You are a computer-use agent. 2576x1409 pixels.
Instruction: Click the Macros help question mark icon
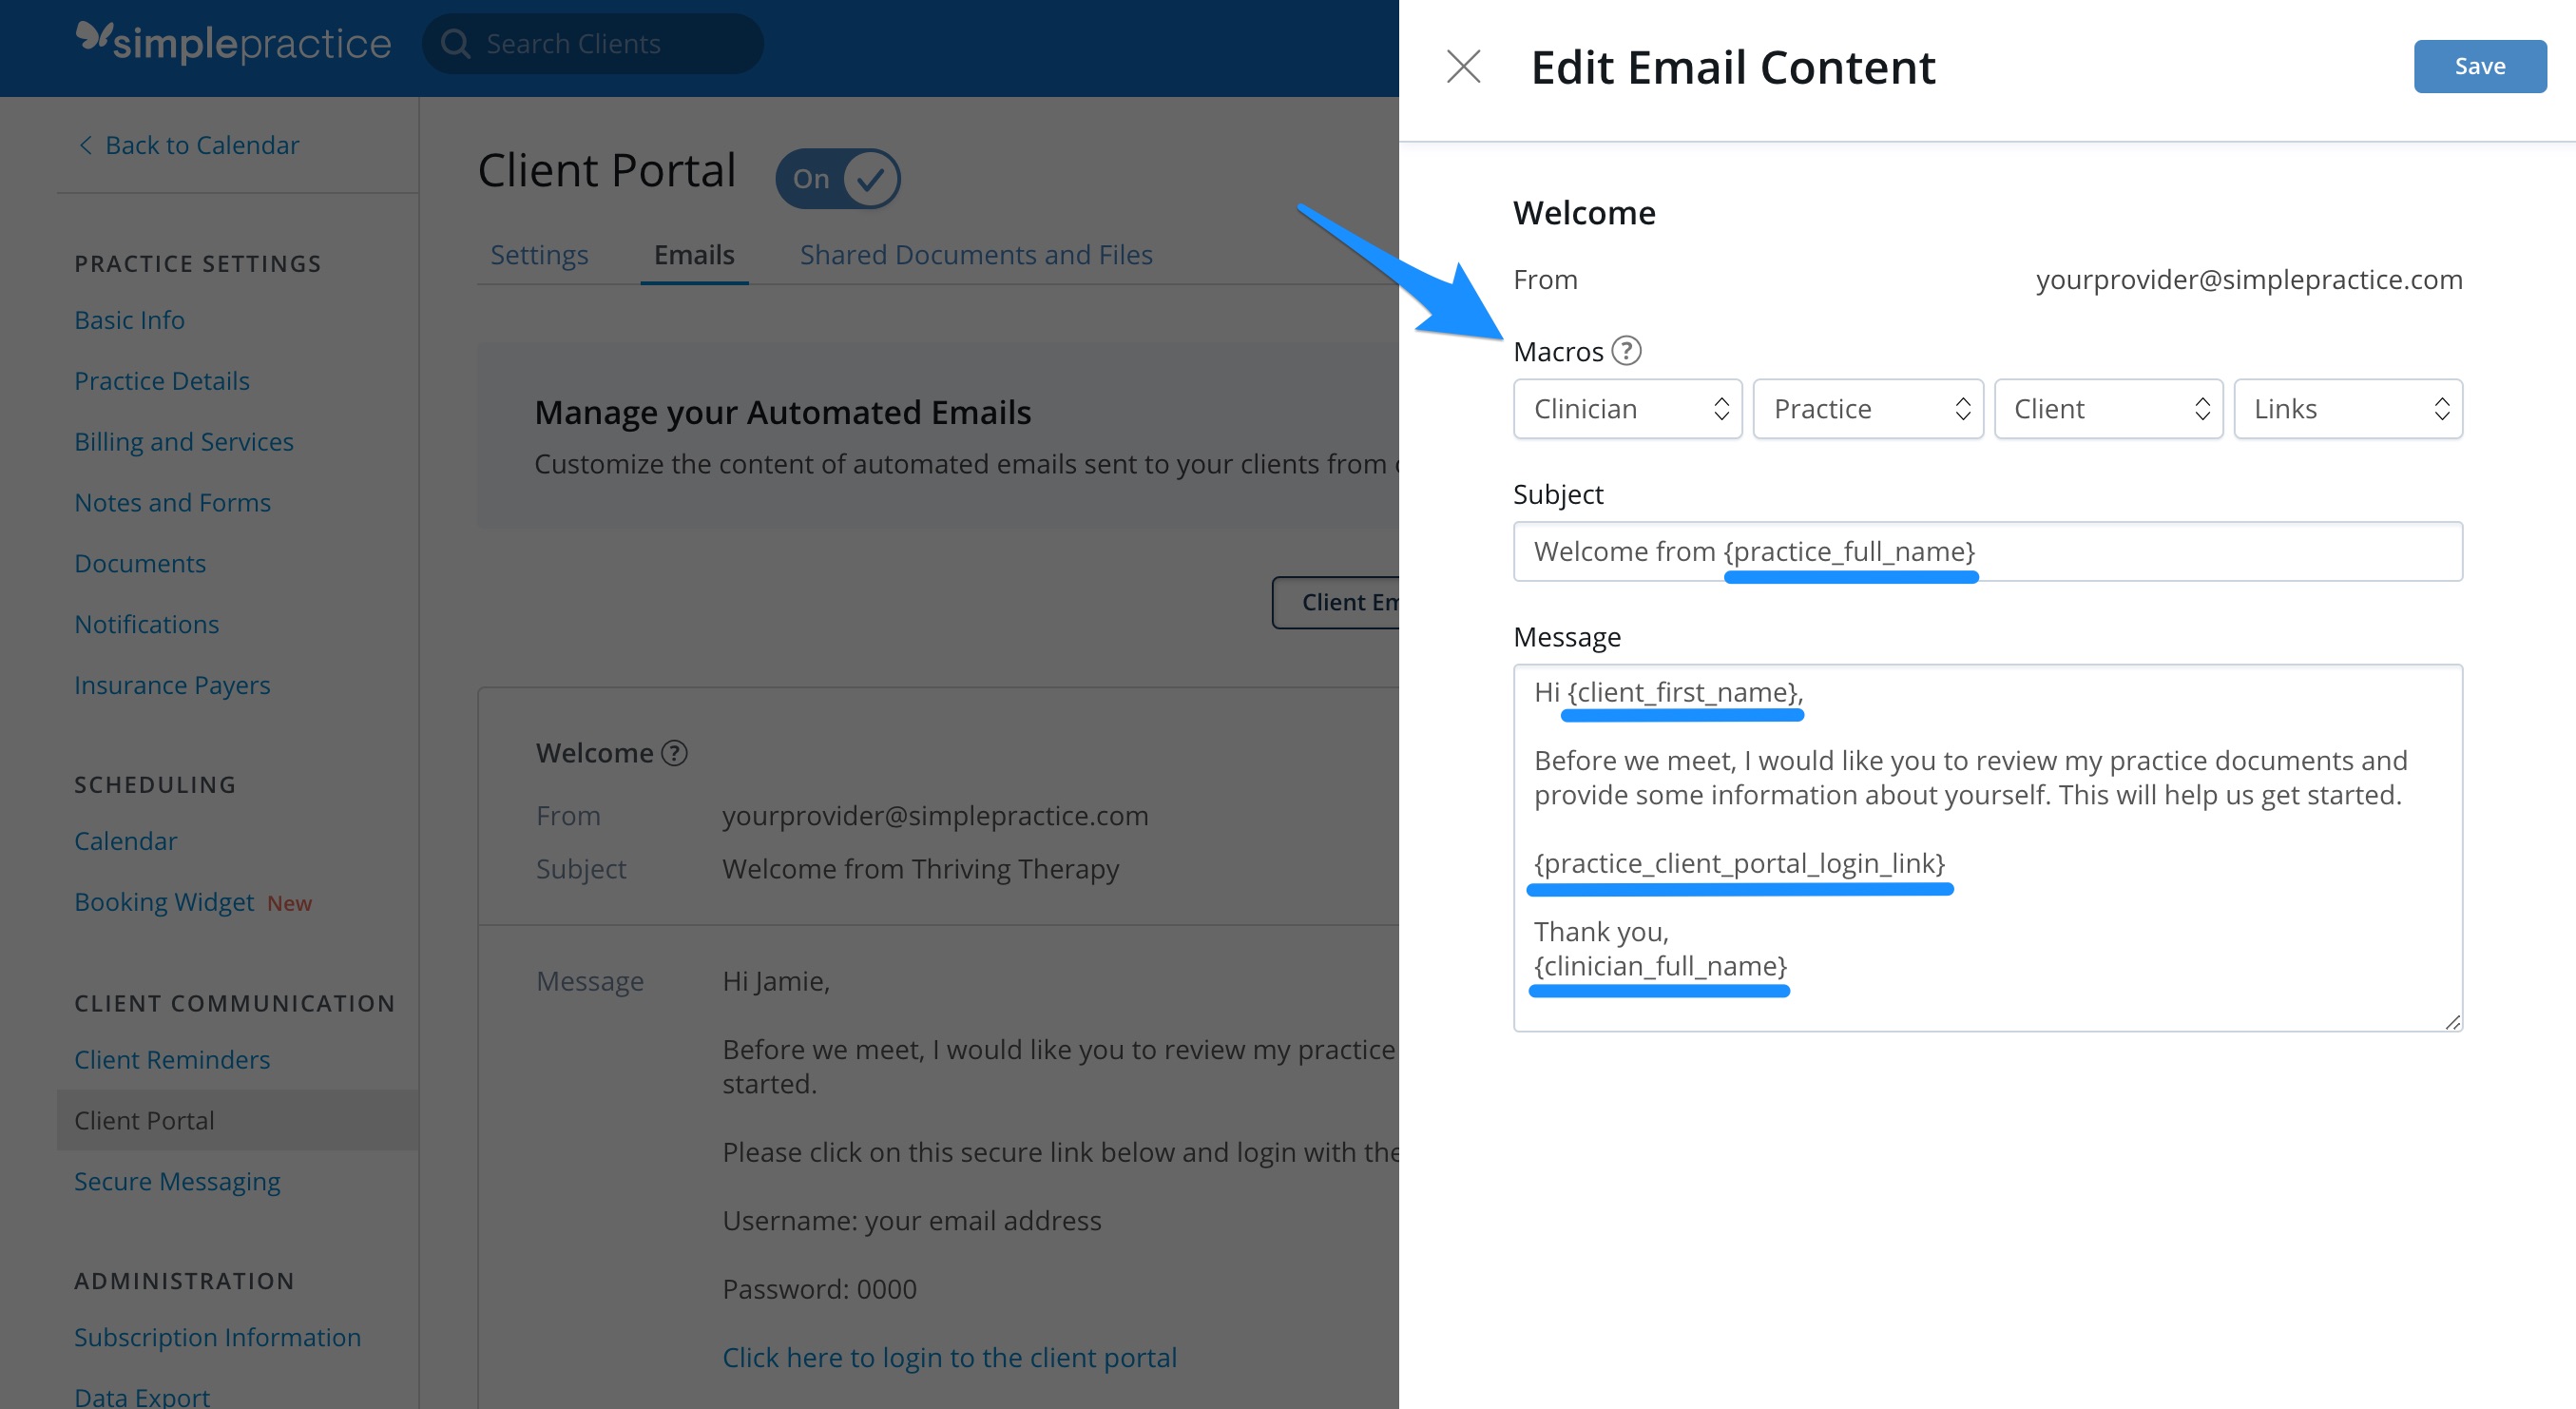click(x=1627, y=351)
